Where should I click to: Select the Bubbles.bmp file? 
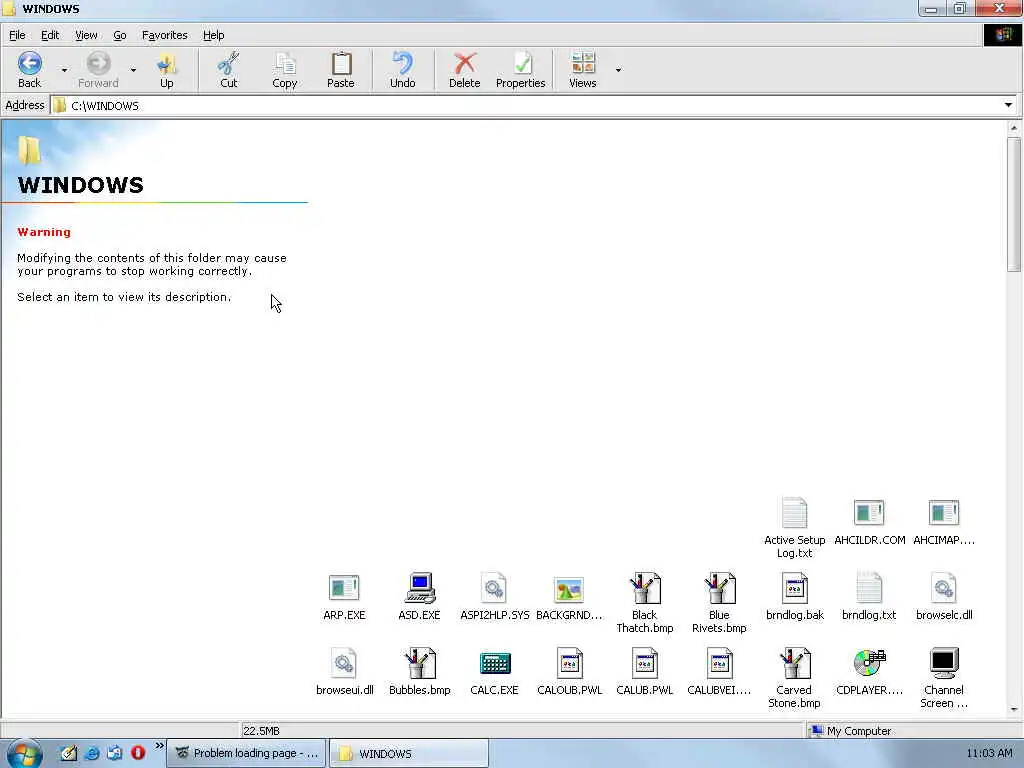(419, 672)
